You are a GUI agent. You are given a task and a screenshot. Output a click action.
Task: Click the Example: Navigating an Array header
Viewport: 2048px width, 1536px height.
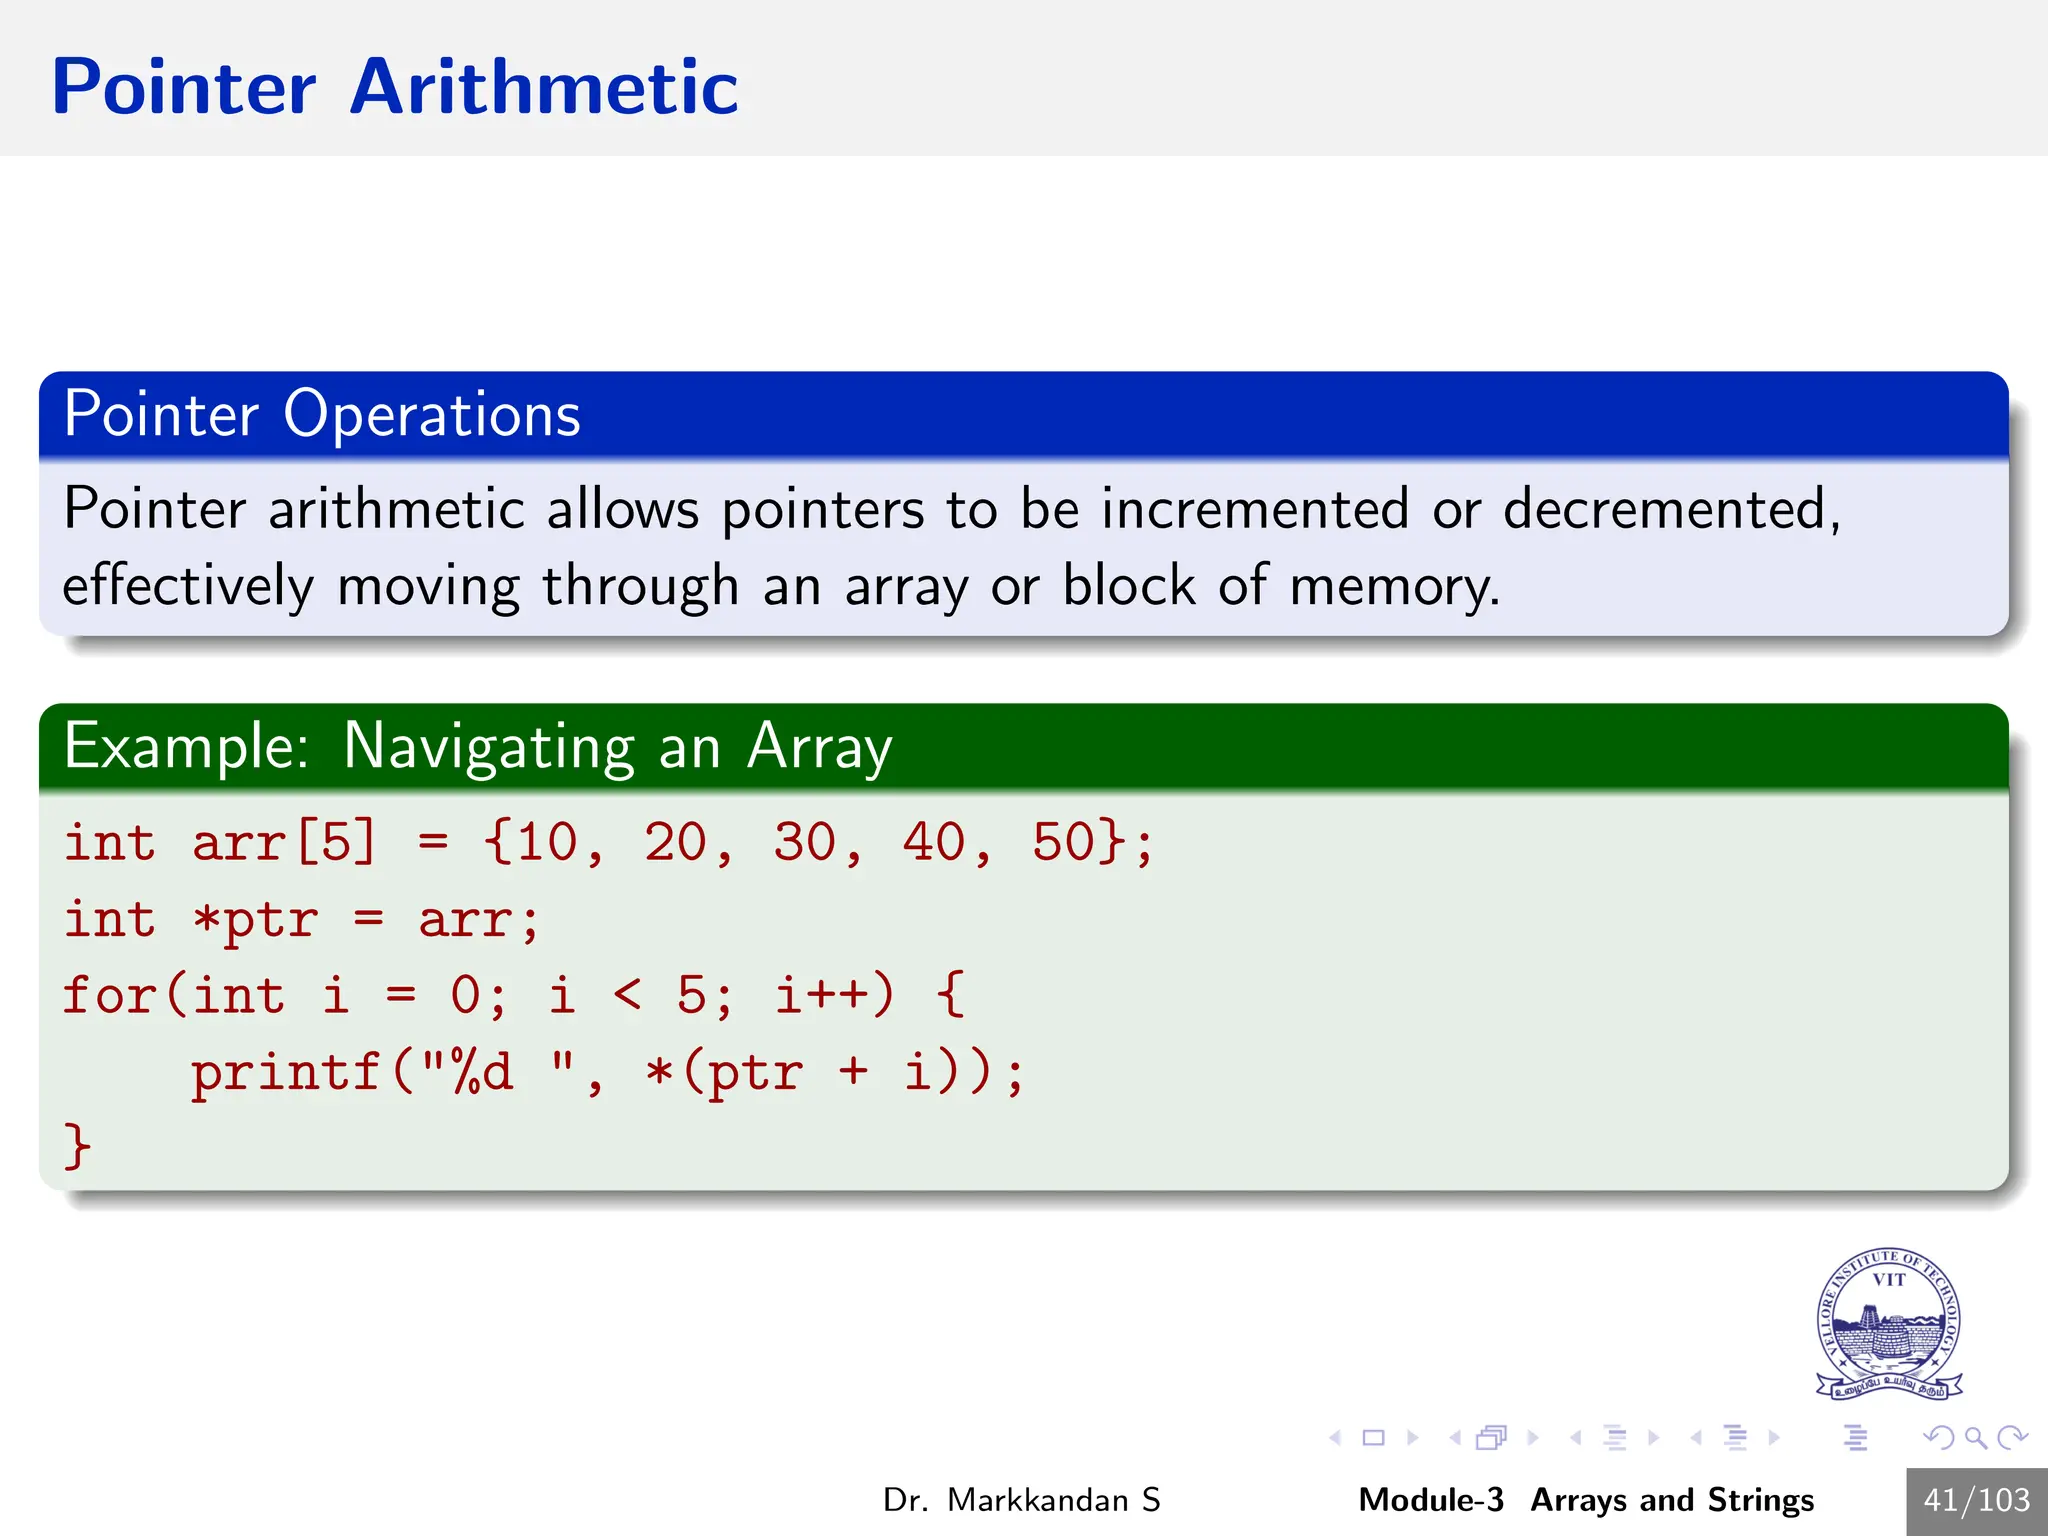[478, 746]
